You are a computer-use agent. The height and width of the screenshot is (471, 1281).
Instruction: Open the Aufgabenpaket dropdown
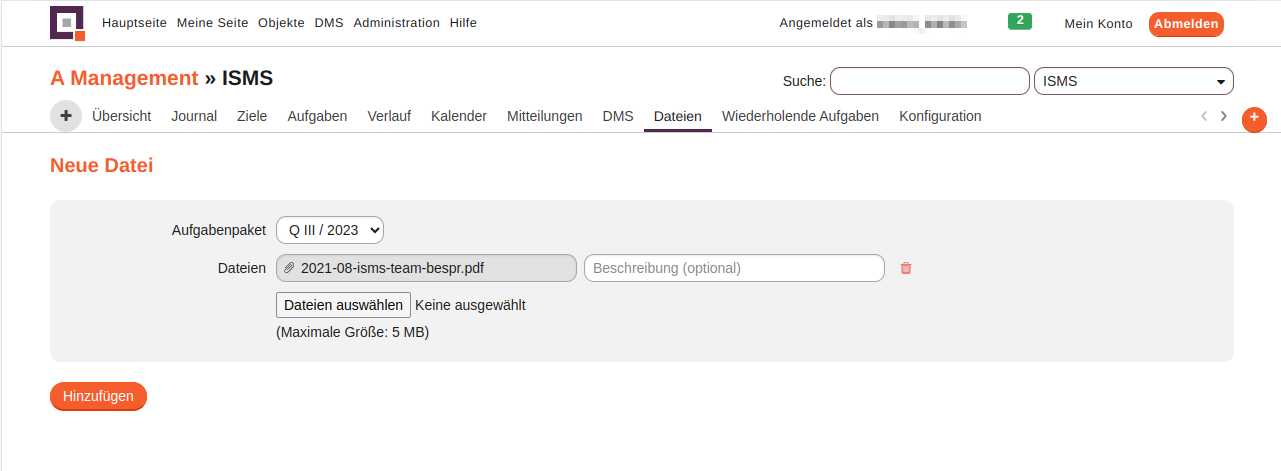tap(330, 230)
